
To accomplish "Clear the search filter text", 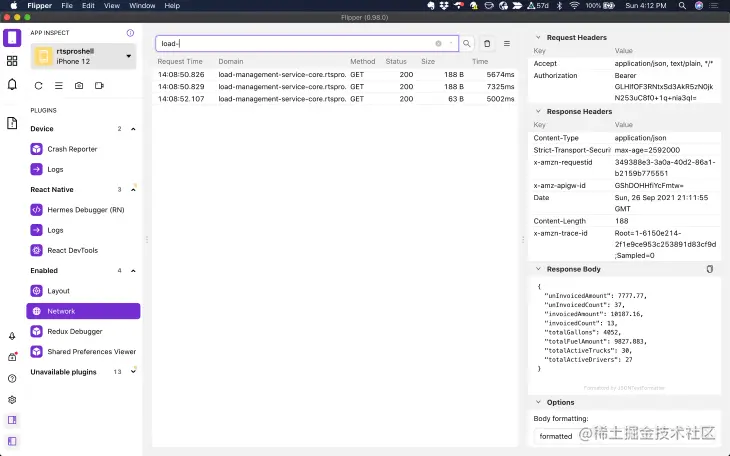I will [x=438, y=43].
